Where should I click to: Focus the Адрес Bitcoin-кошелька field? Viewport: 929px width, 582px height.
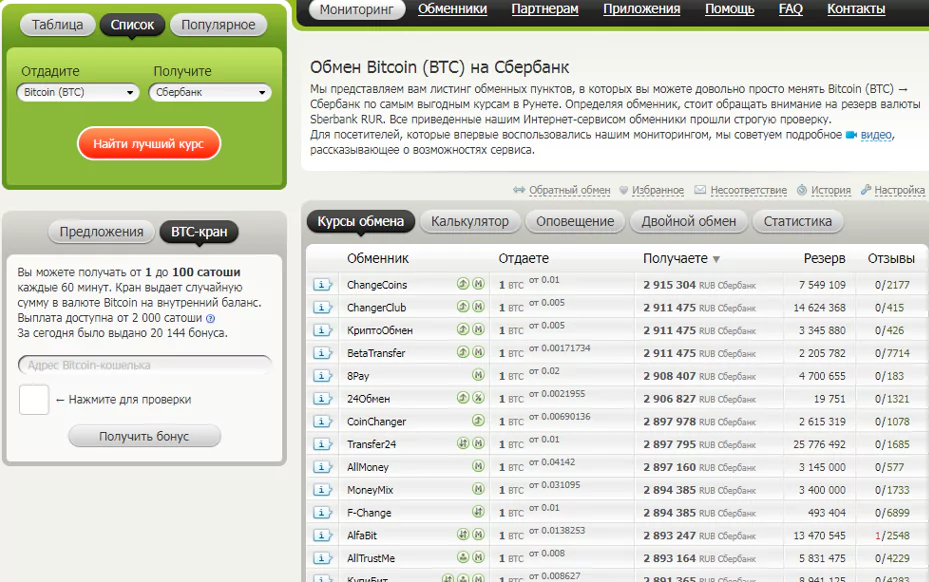click(145, 365)
